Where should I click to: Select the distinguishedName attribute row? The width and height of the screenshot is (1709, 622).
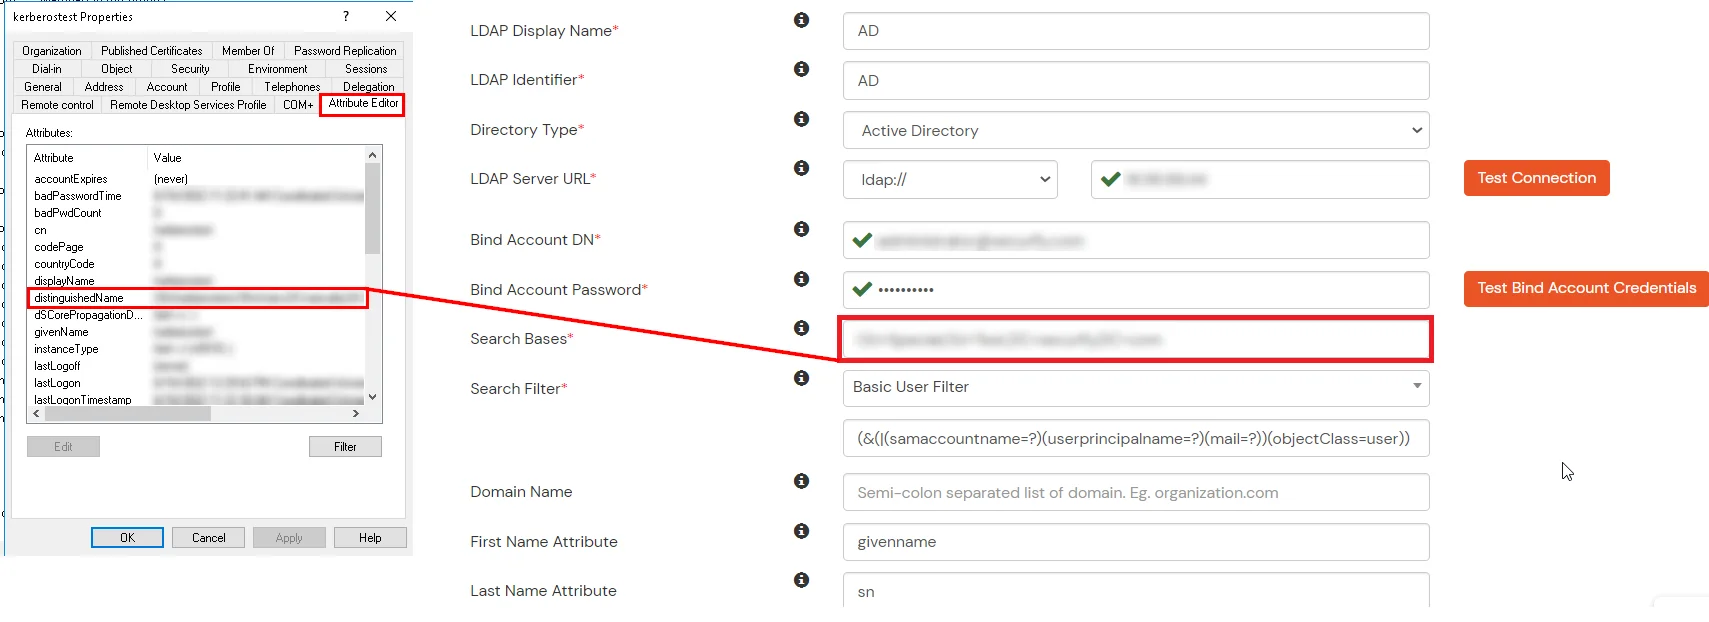point(197,298)
